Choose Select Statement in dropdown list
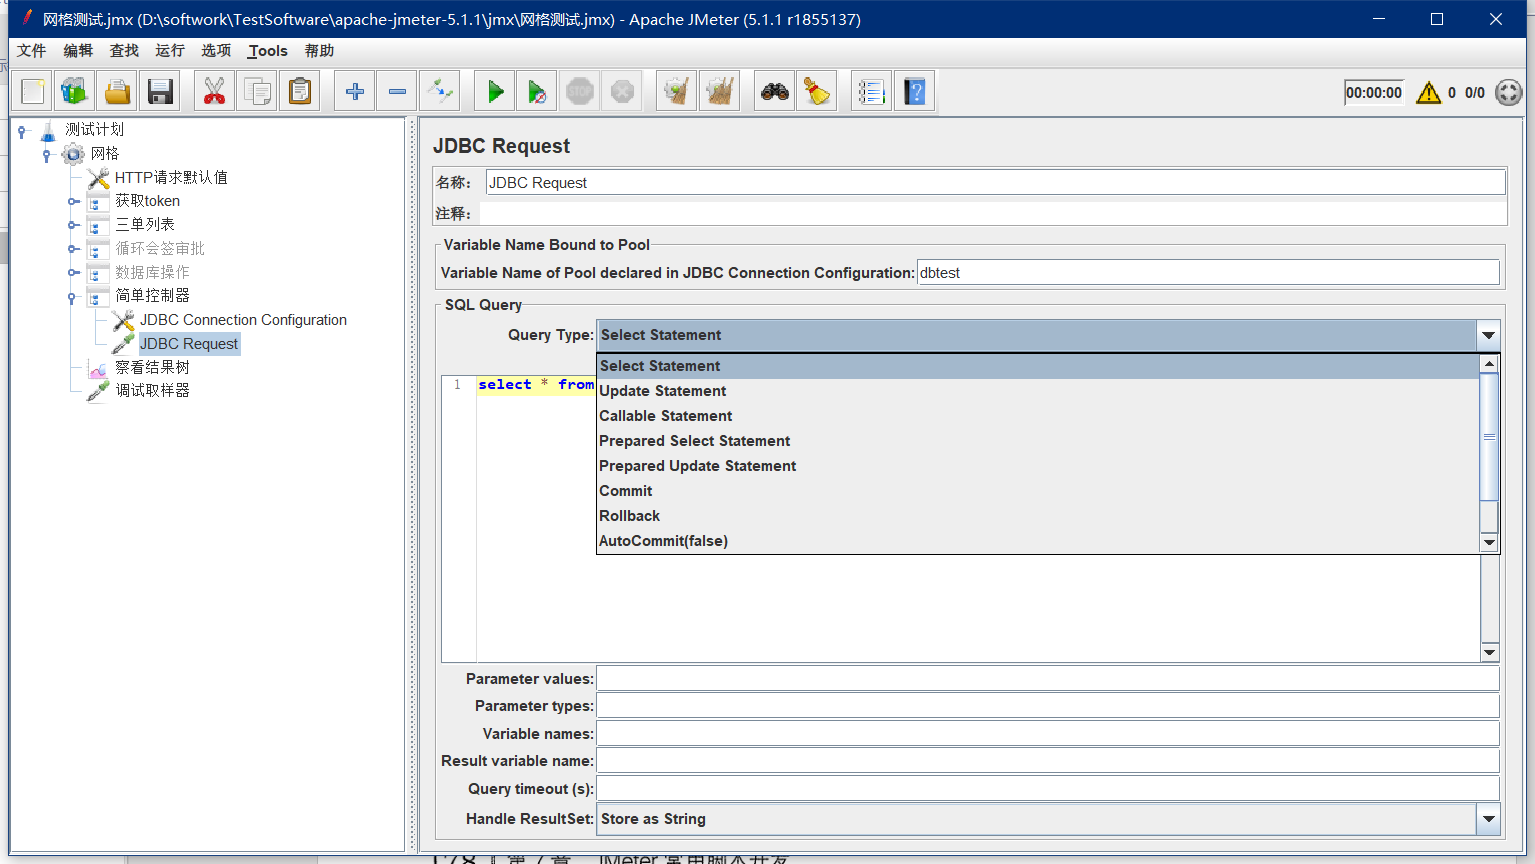Image resolution: width=1535 pixels, height=864 pixels. coord(1038,366)
